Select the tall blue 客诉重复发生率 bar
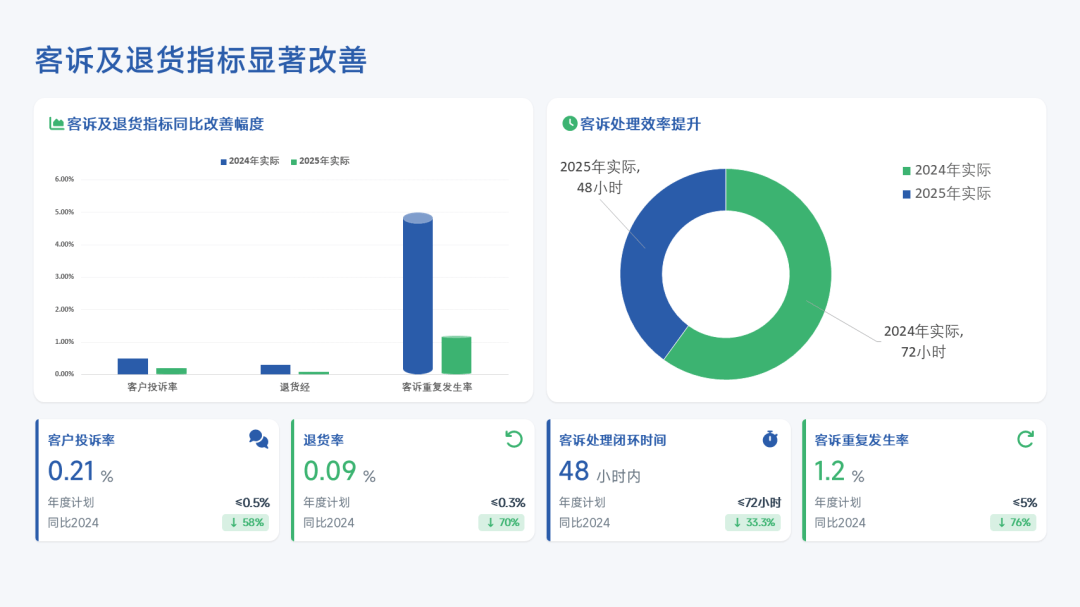The width and height of the screenshot is (1080, 607). [x=417, y=295]
